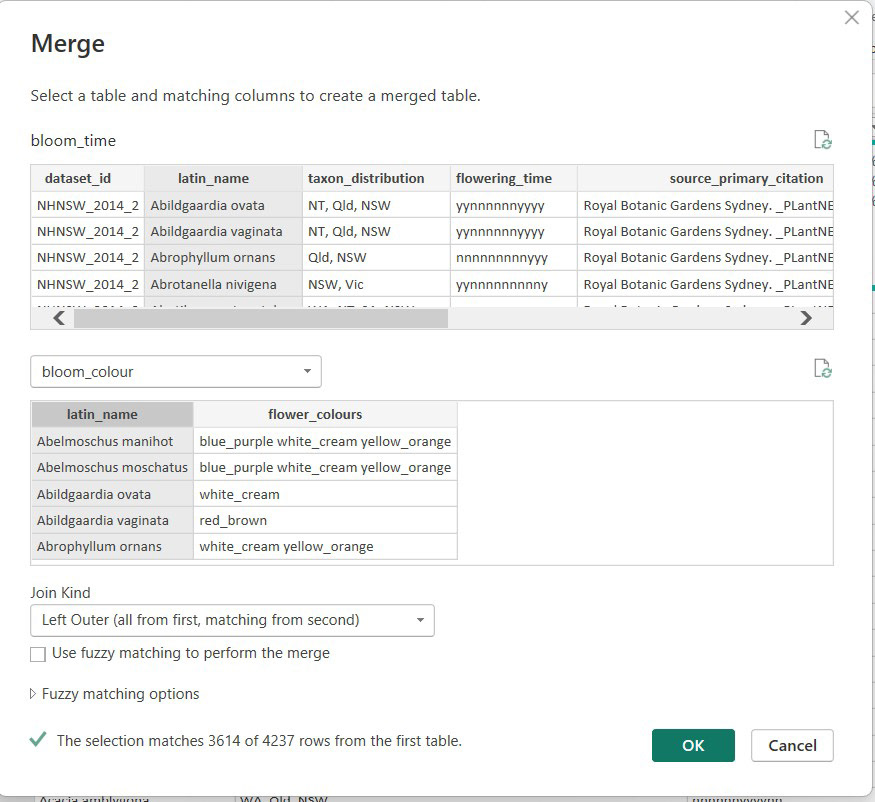Enable fuzzy matching checkbox
The image size is (875, 802).
coord(38,654)
